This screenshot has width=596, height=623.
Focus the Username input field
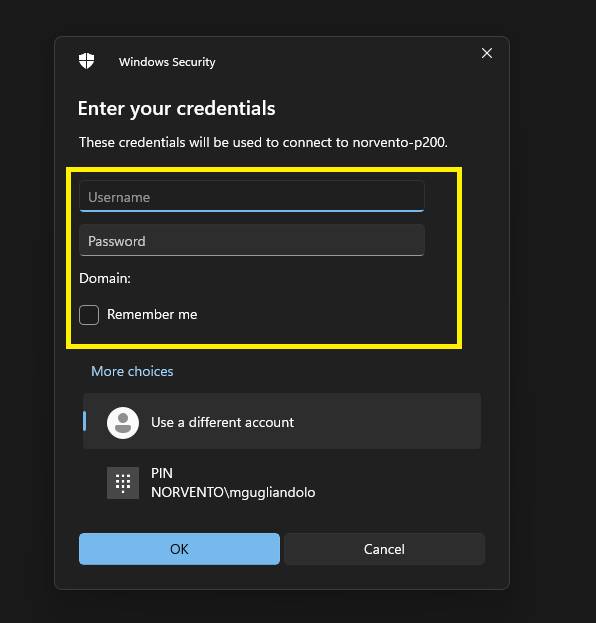pos(252,196)
